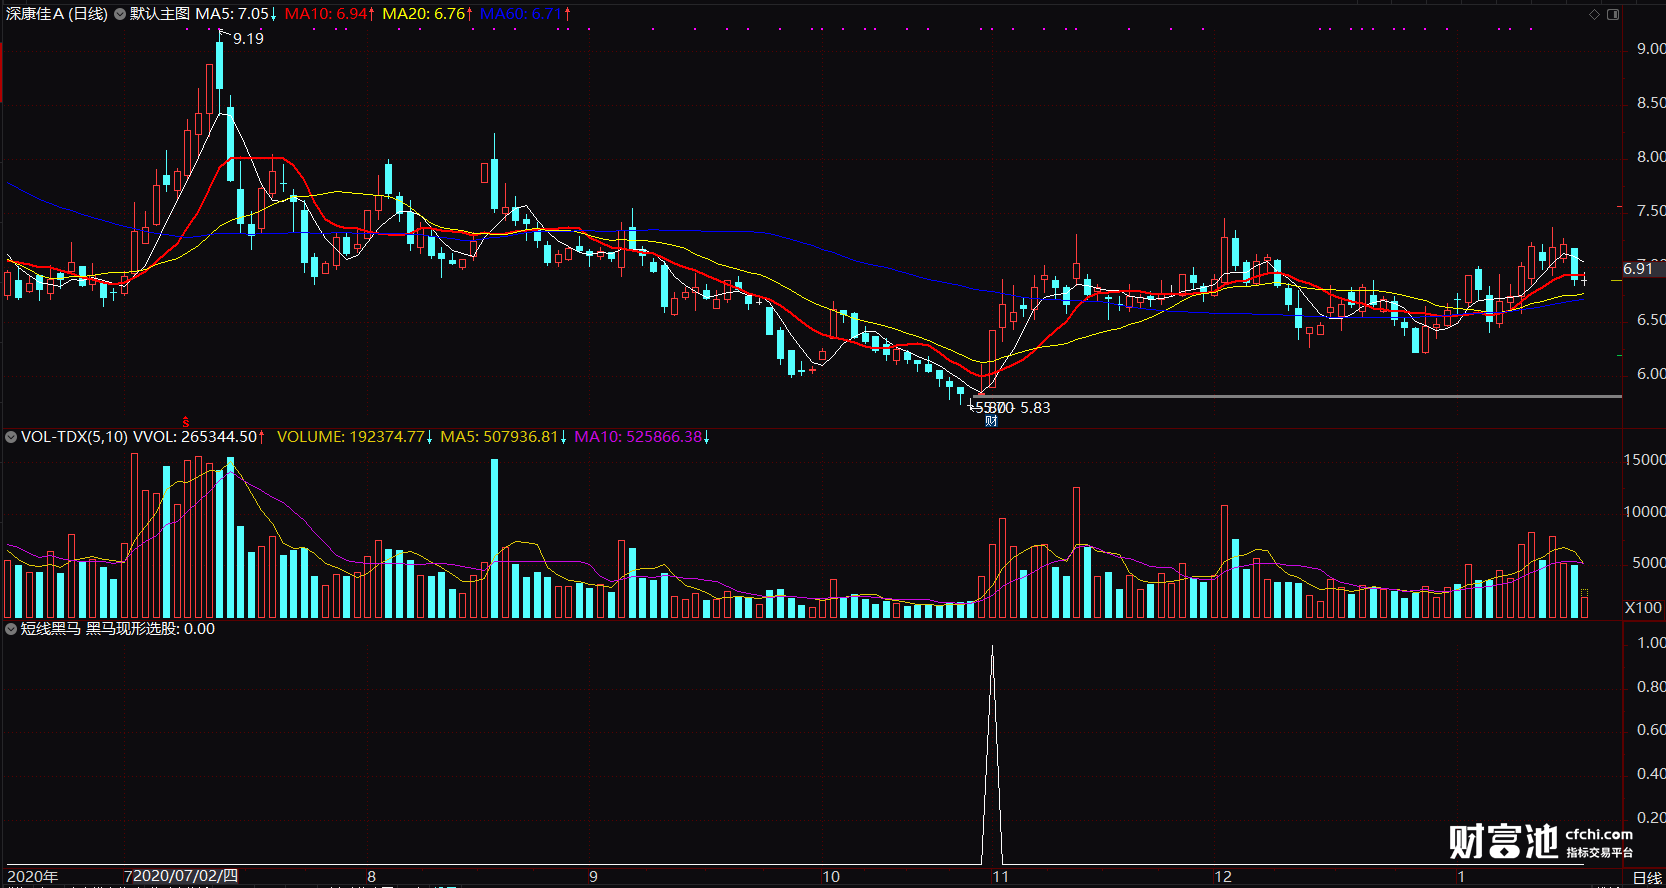Click the 财 marker below the 5.83 low
Viewport: 1666px width, 888px height.
[991, 420]
